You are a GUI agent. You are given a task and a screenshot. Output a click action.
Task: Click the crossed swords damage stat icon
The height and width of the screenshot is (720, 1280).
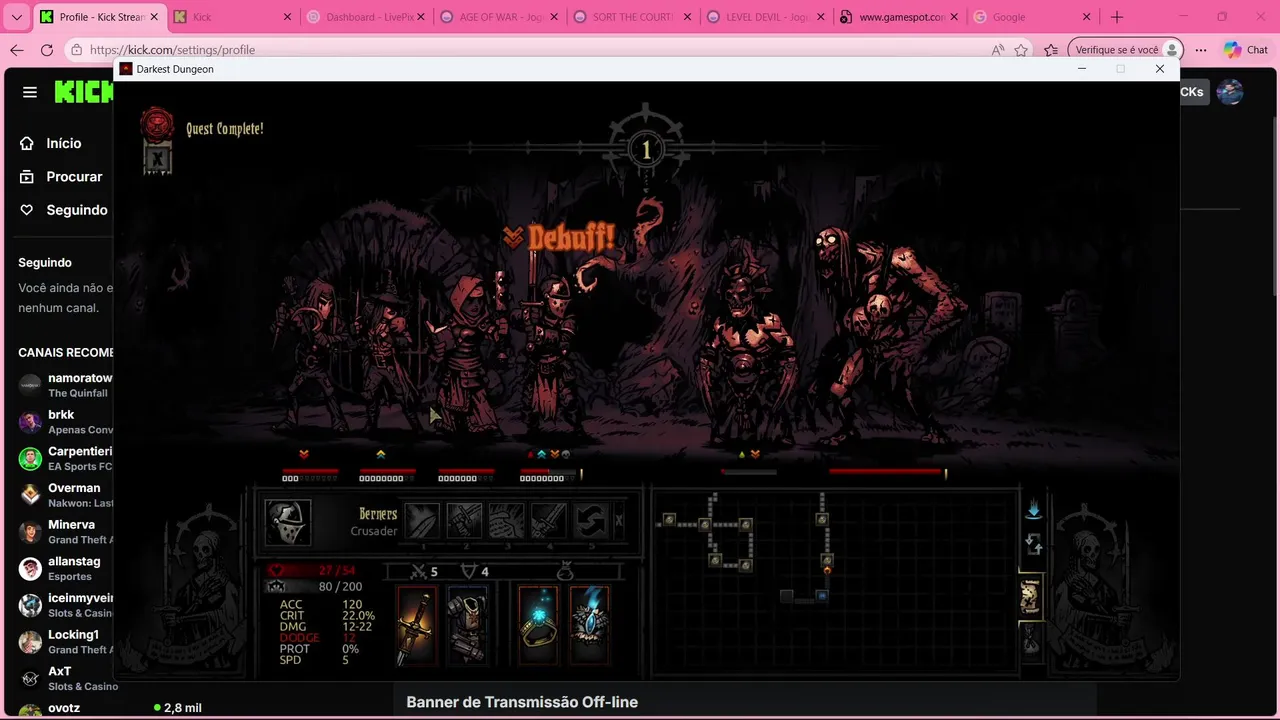tap(419, 572)
